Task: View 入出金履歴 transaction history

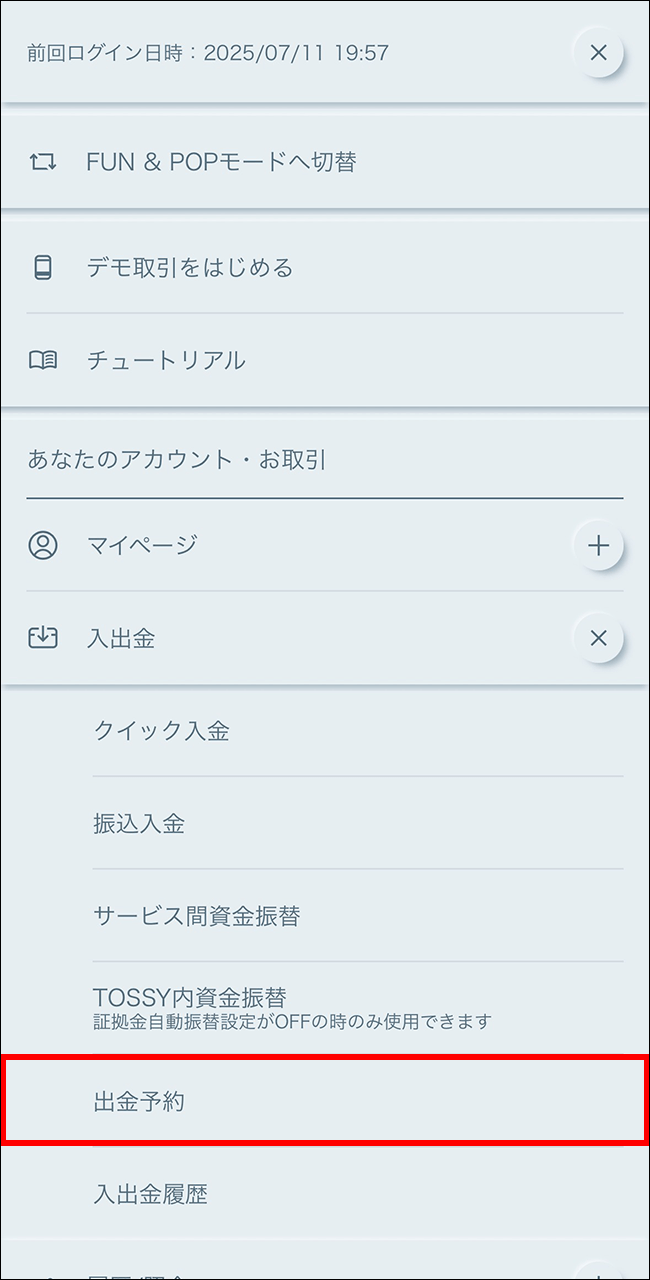Action: 150,1194
